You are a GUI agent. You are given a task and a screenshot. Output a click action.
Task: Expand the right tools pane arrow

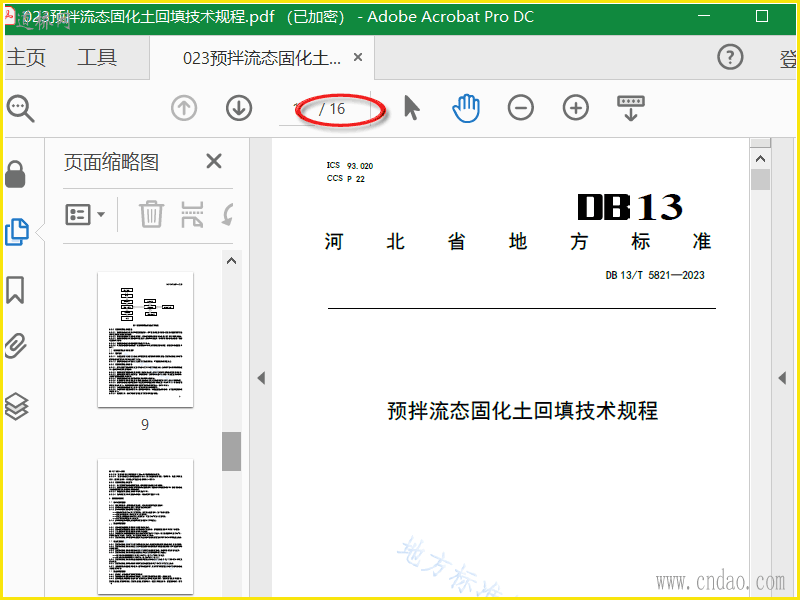pyautogui.click(x=782, y=378)
